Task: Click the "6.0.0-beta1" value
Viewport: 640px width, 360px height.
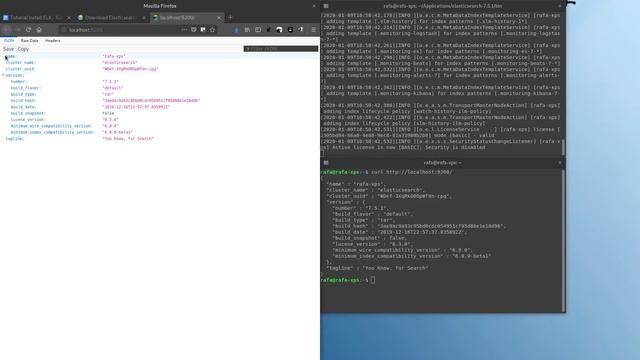Action: 118,132
